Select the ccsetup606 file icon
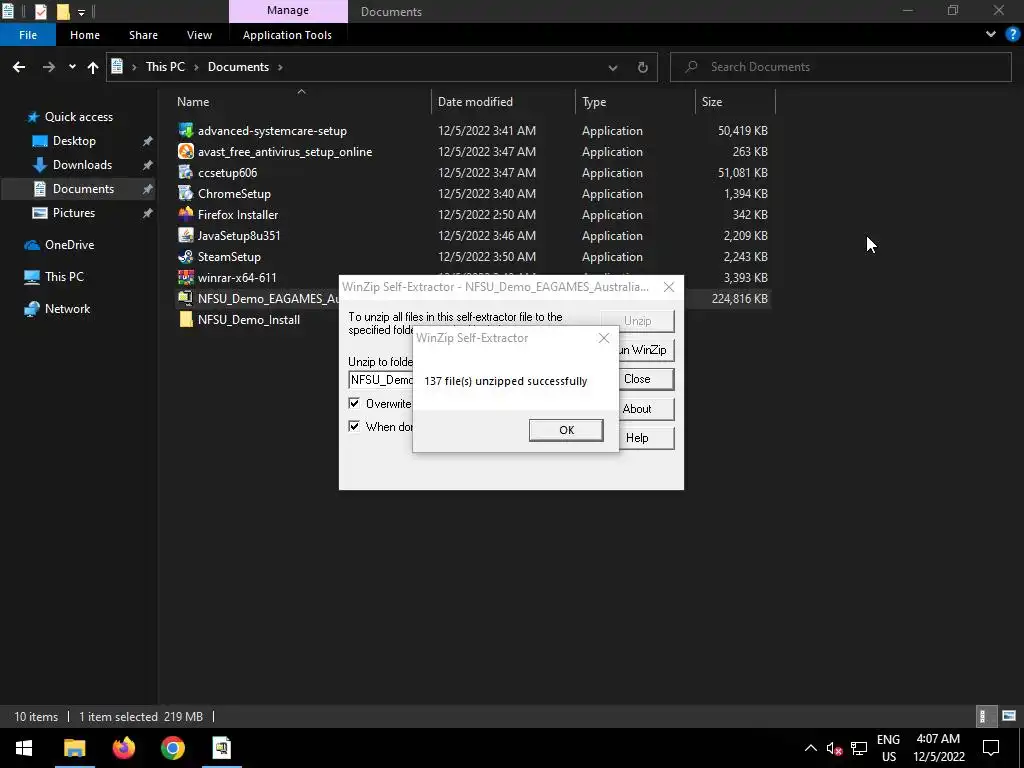Screen dimensions: 1024x768 pyautogui.click(x=186, y=172)
